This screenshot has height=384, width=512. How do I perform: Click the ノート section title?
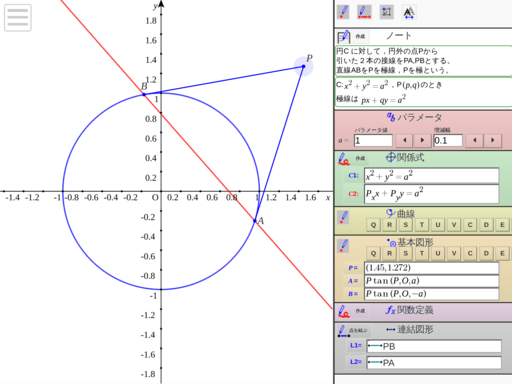click(399, 36)
